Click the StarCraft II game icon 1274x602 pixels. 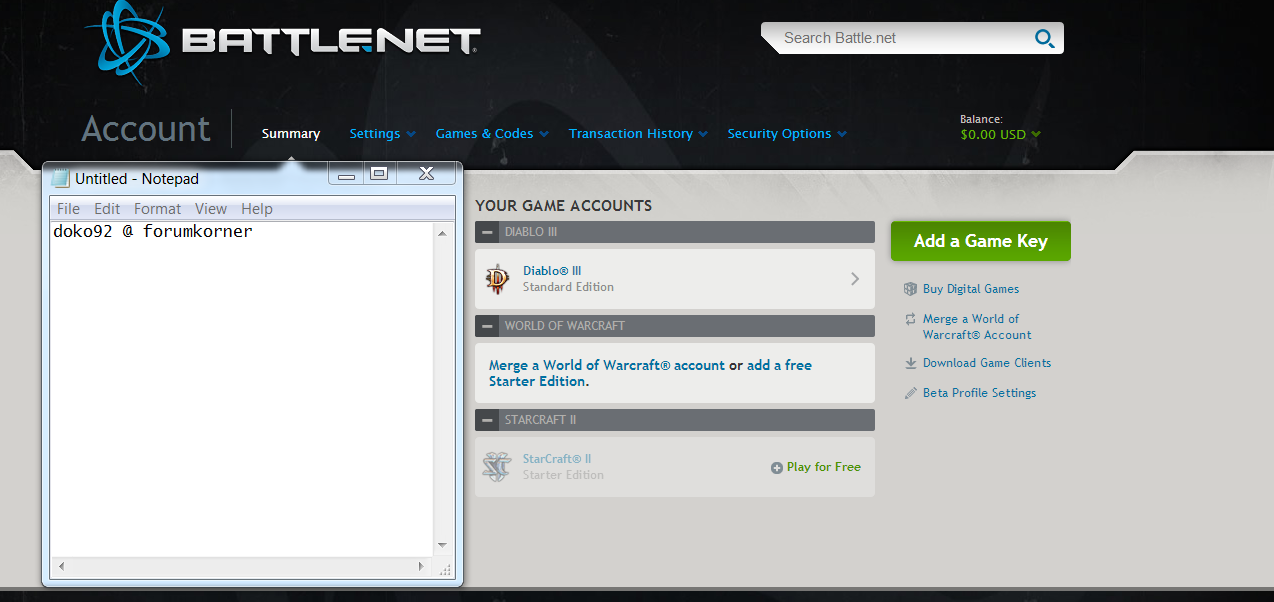[x=497, y=467]
